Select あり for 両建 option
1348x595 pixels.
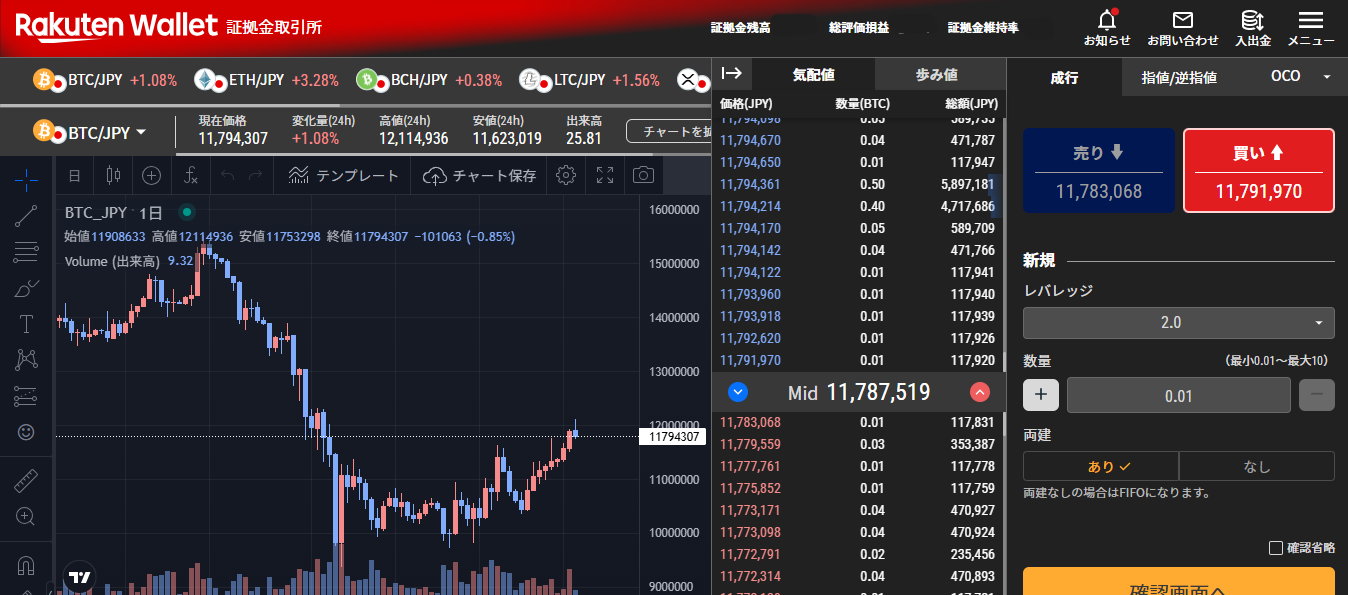[1100, 466]
